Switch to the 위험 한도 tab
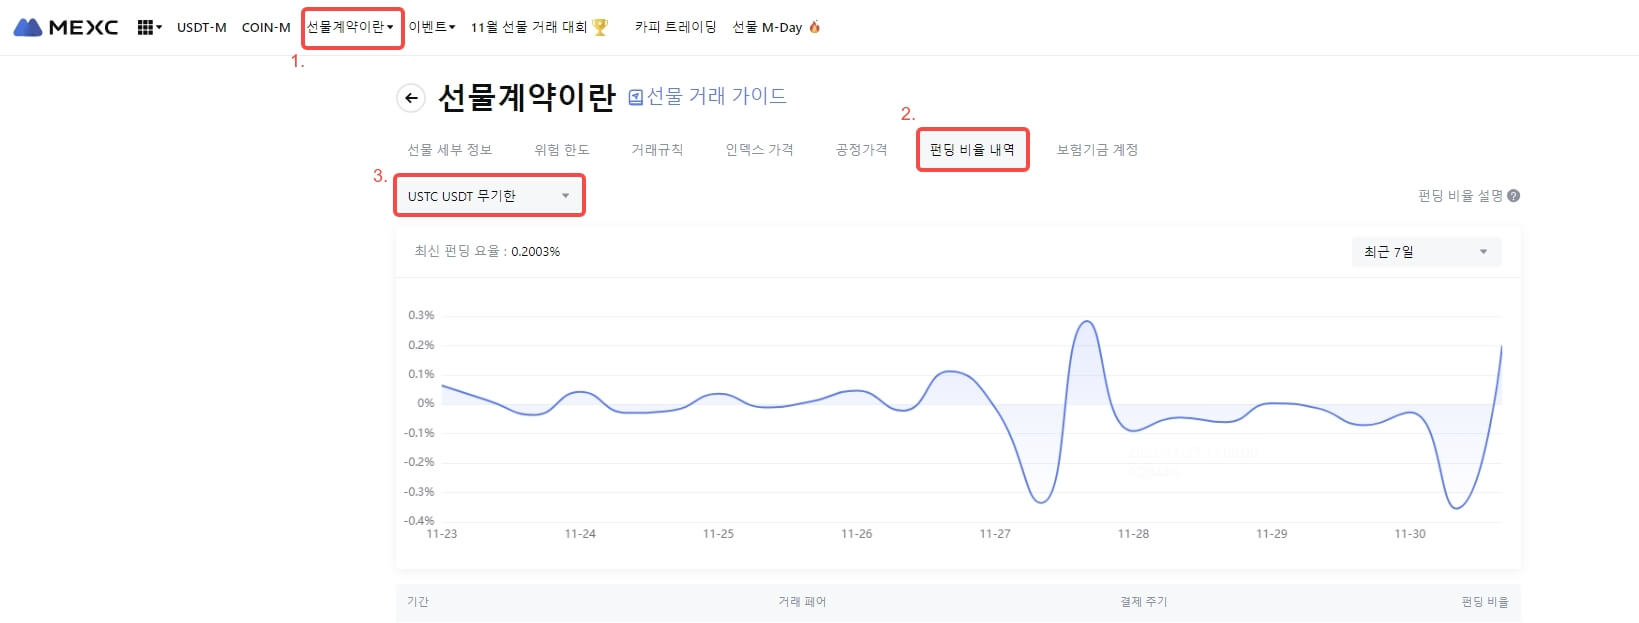The width and height of the screenshot is (1639, 623). (x=561, y=150)
